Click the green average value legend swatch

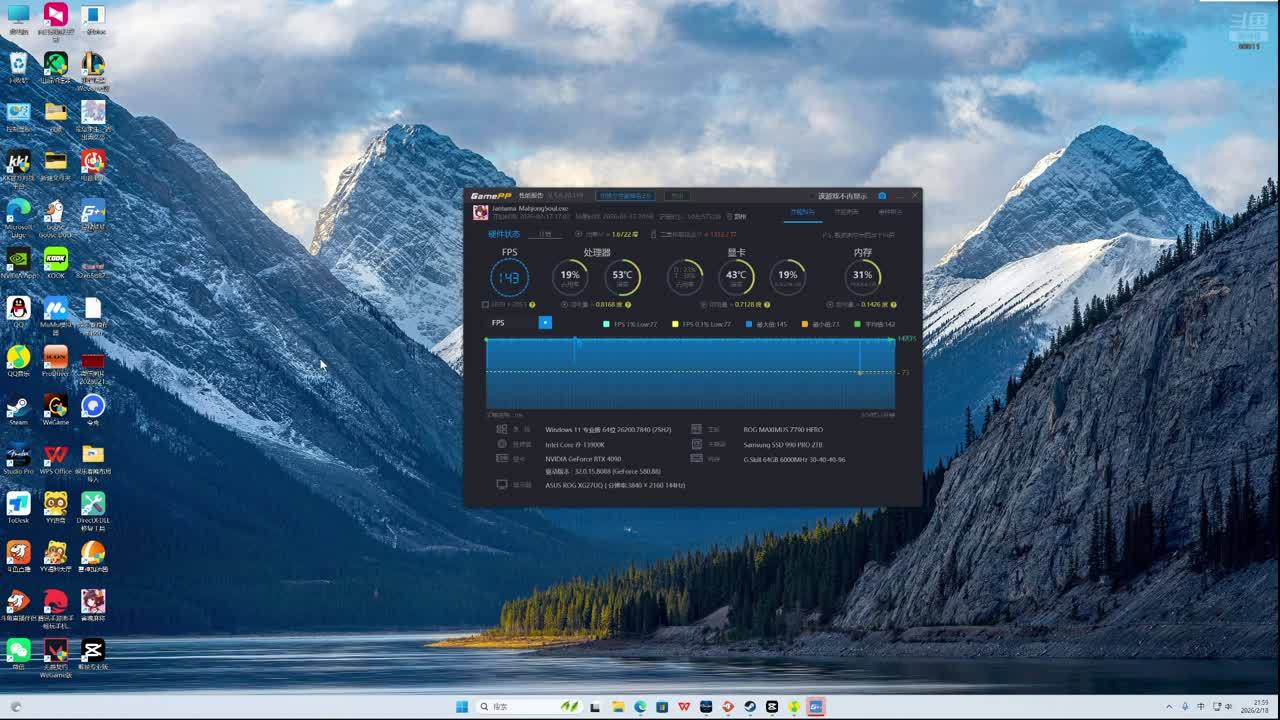[x=857, y=324]
